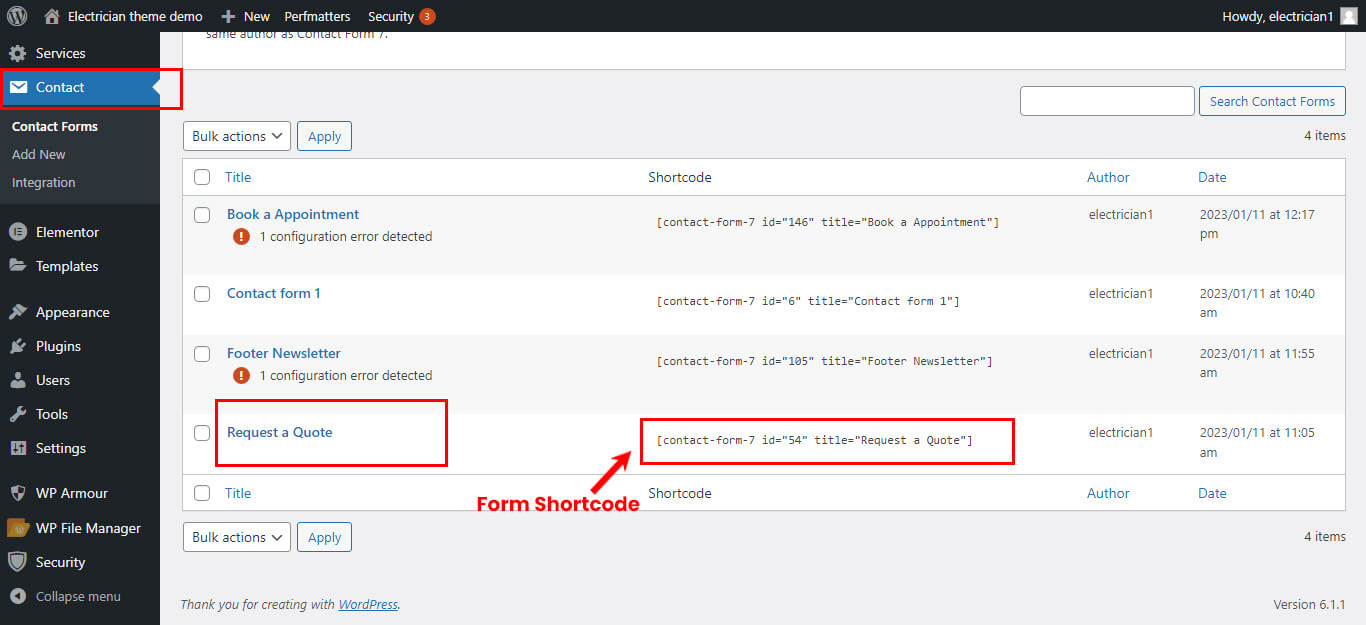Go to the Integration submenu item

click(x=44, y=182)
